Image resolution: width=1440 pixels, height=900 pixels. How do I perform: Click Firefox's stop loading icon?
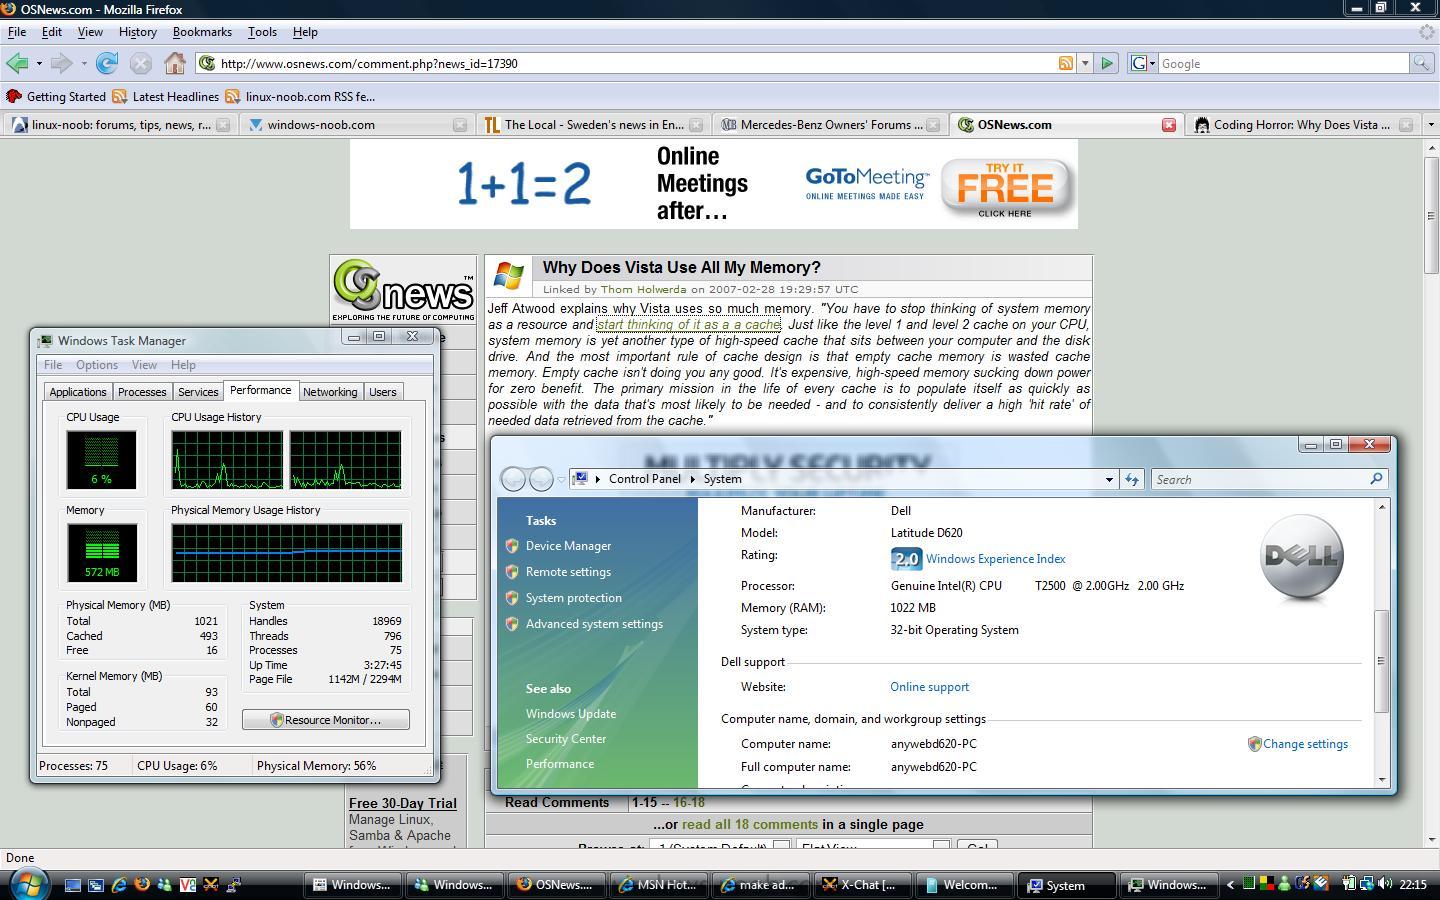pyautogui.click(x=141, y=63)
